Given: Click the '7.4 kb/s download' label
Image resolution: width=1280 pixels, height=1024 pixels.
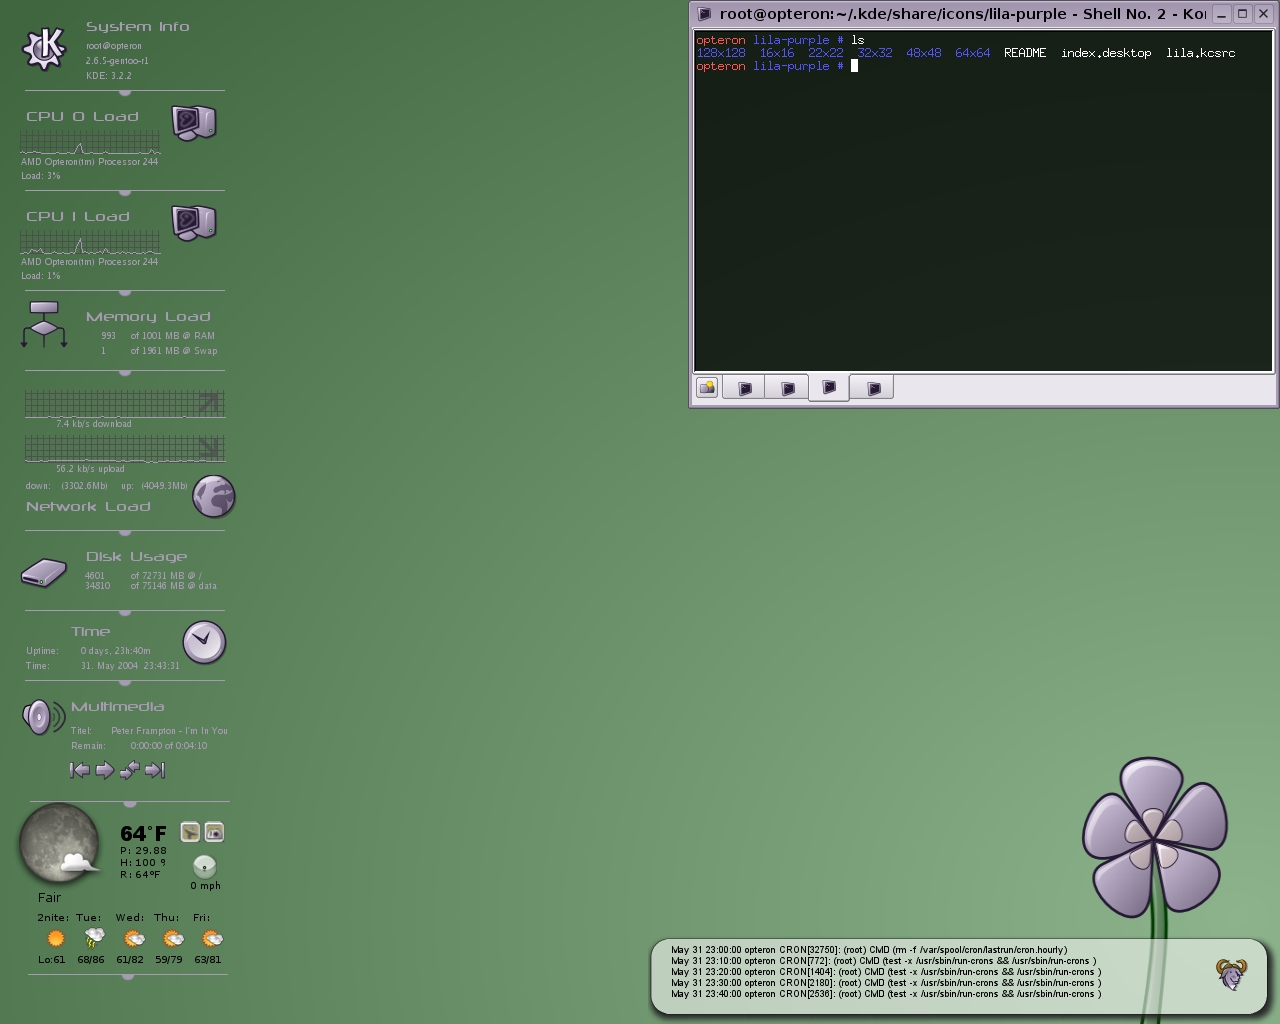Looking at the screenshot, I should 94,424.
